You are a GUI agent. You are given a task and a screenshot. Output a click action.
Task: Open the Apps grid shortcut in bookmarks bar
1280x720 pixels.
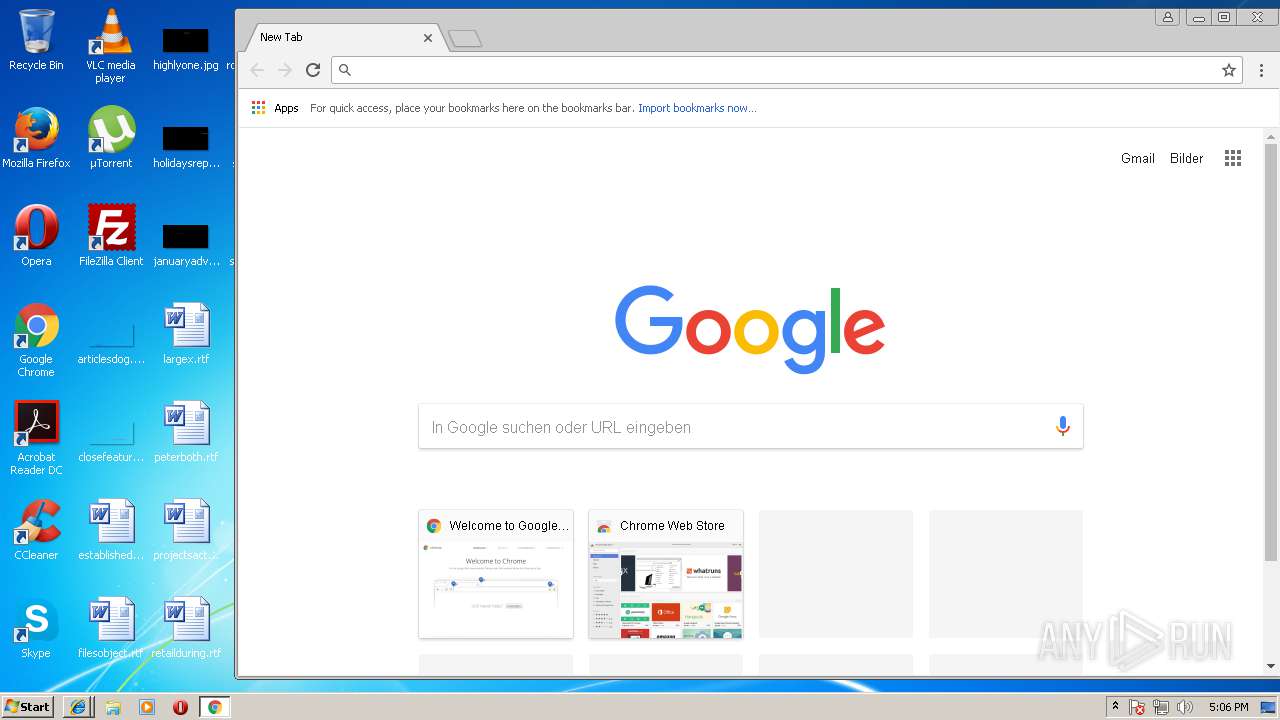[x=275, y=108]
